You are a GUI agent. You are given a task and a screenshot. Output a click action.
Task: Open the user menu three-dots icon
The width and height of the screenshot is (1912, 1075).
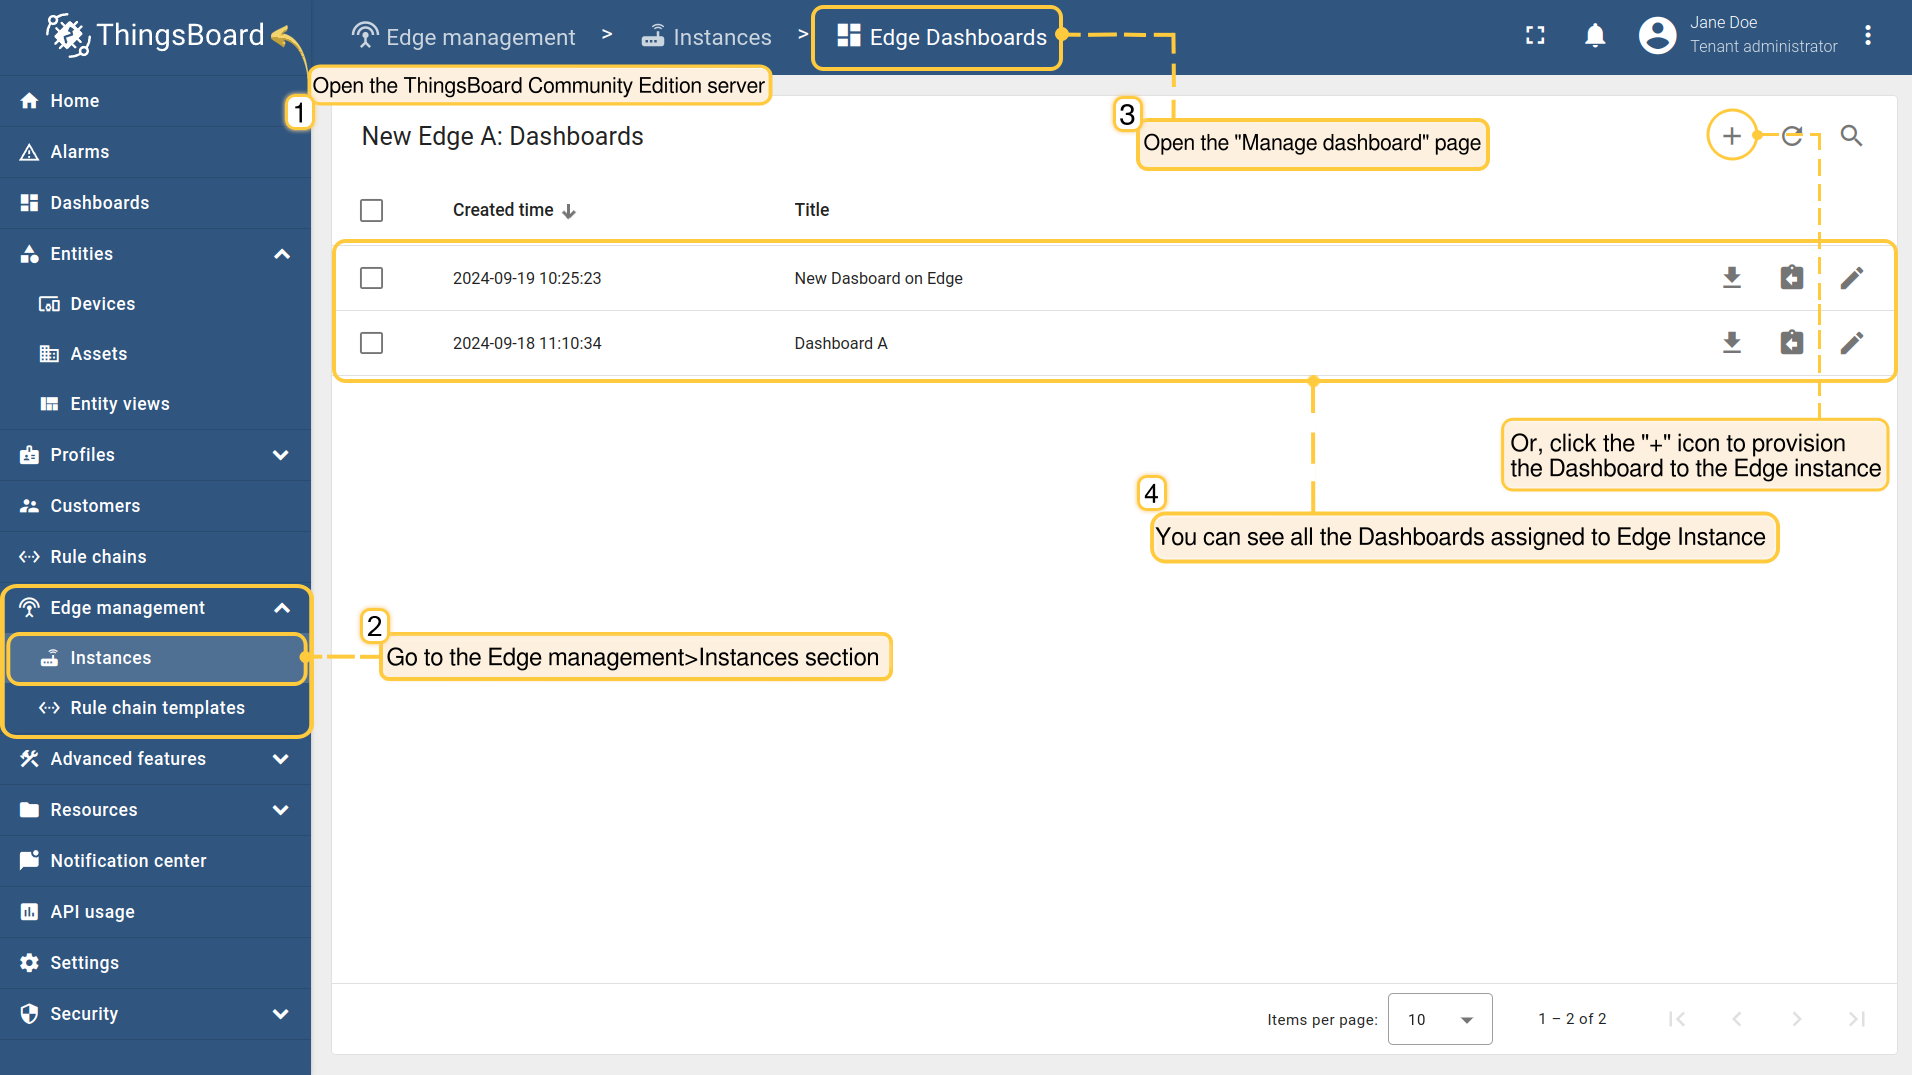tap(1868, 36)
